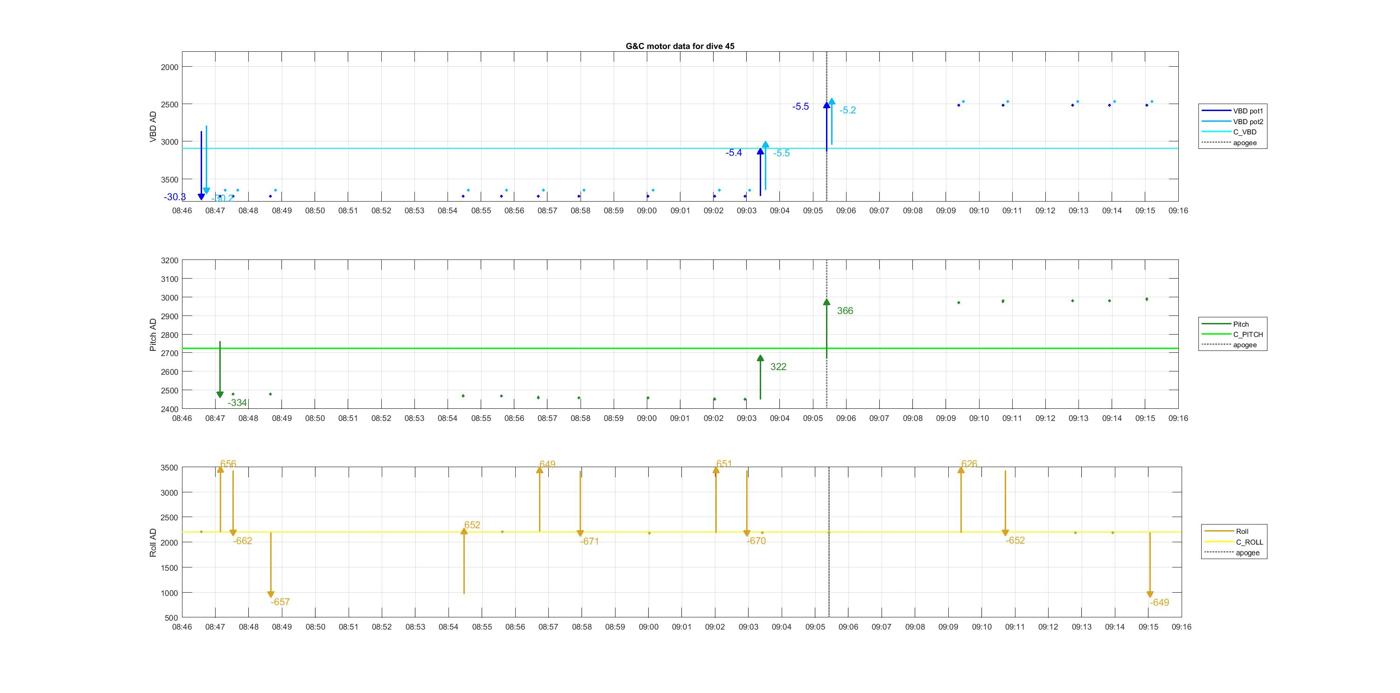Click the '2000' tick on the VBD AD axis
Image resolution: width=1400 pixels, height=693 pixels.
click(169, 66)
